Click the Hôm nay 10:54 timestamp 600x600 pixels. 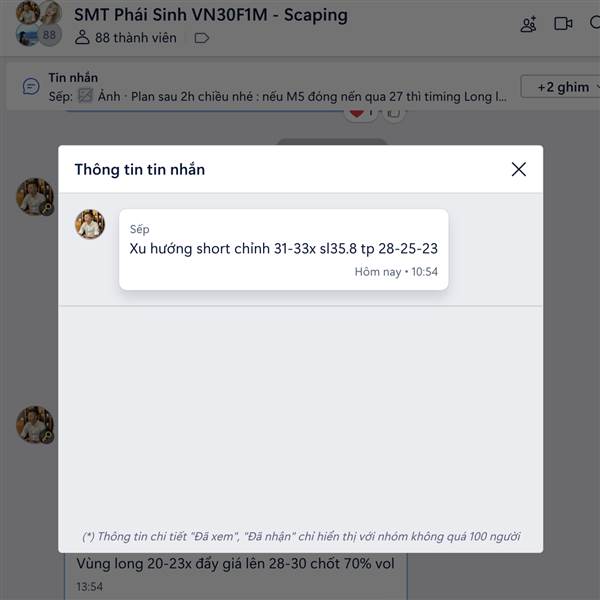pos(396,272)
